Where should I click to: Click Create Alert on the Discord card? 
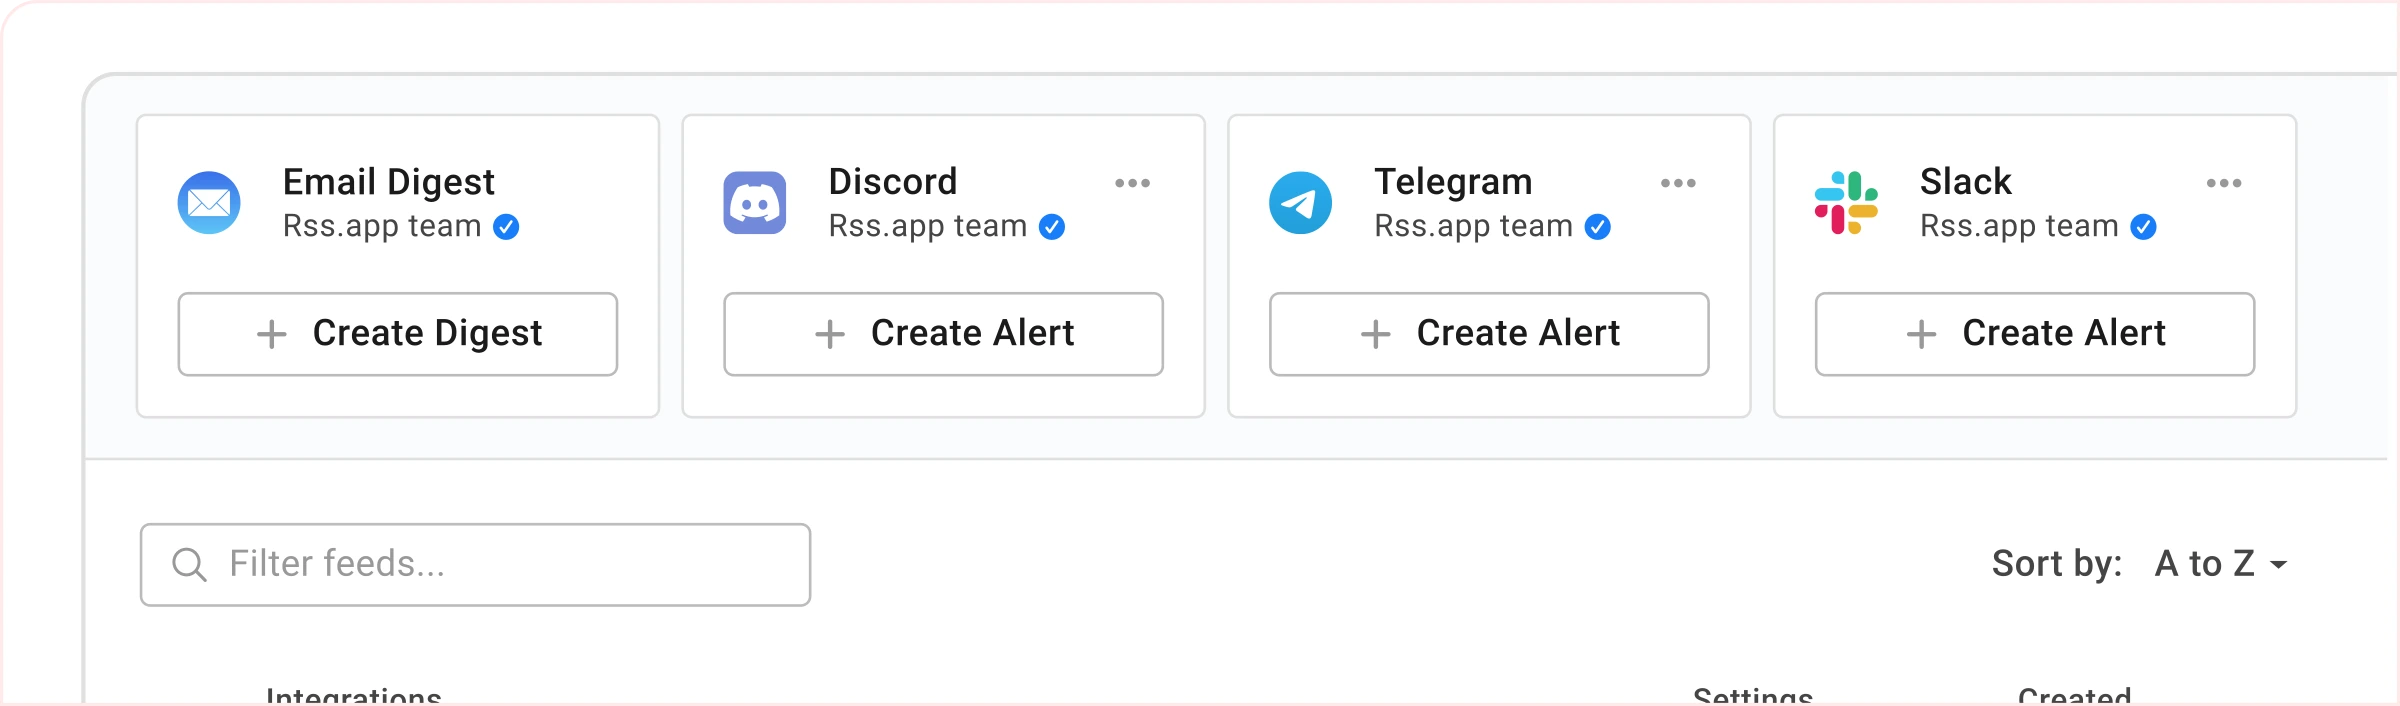[943, 334]
